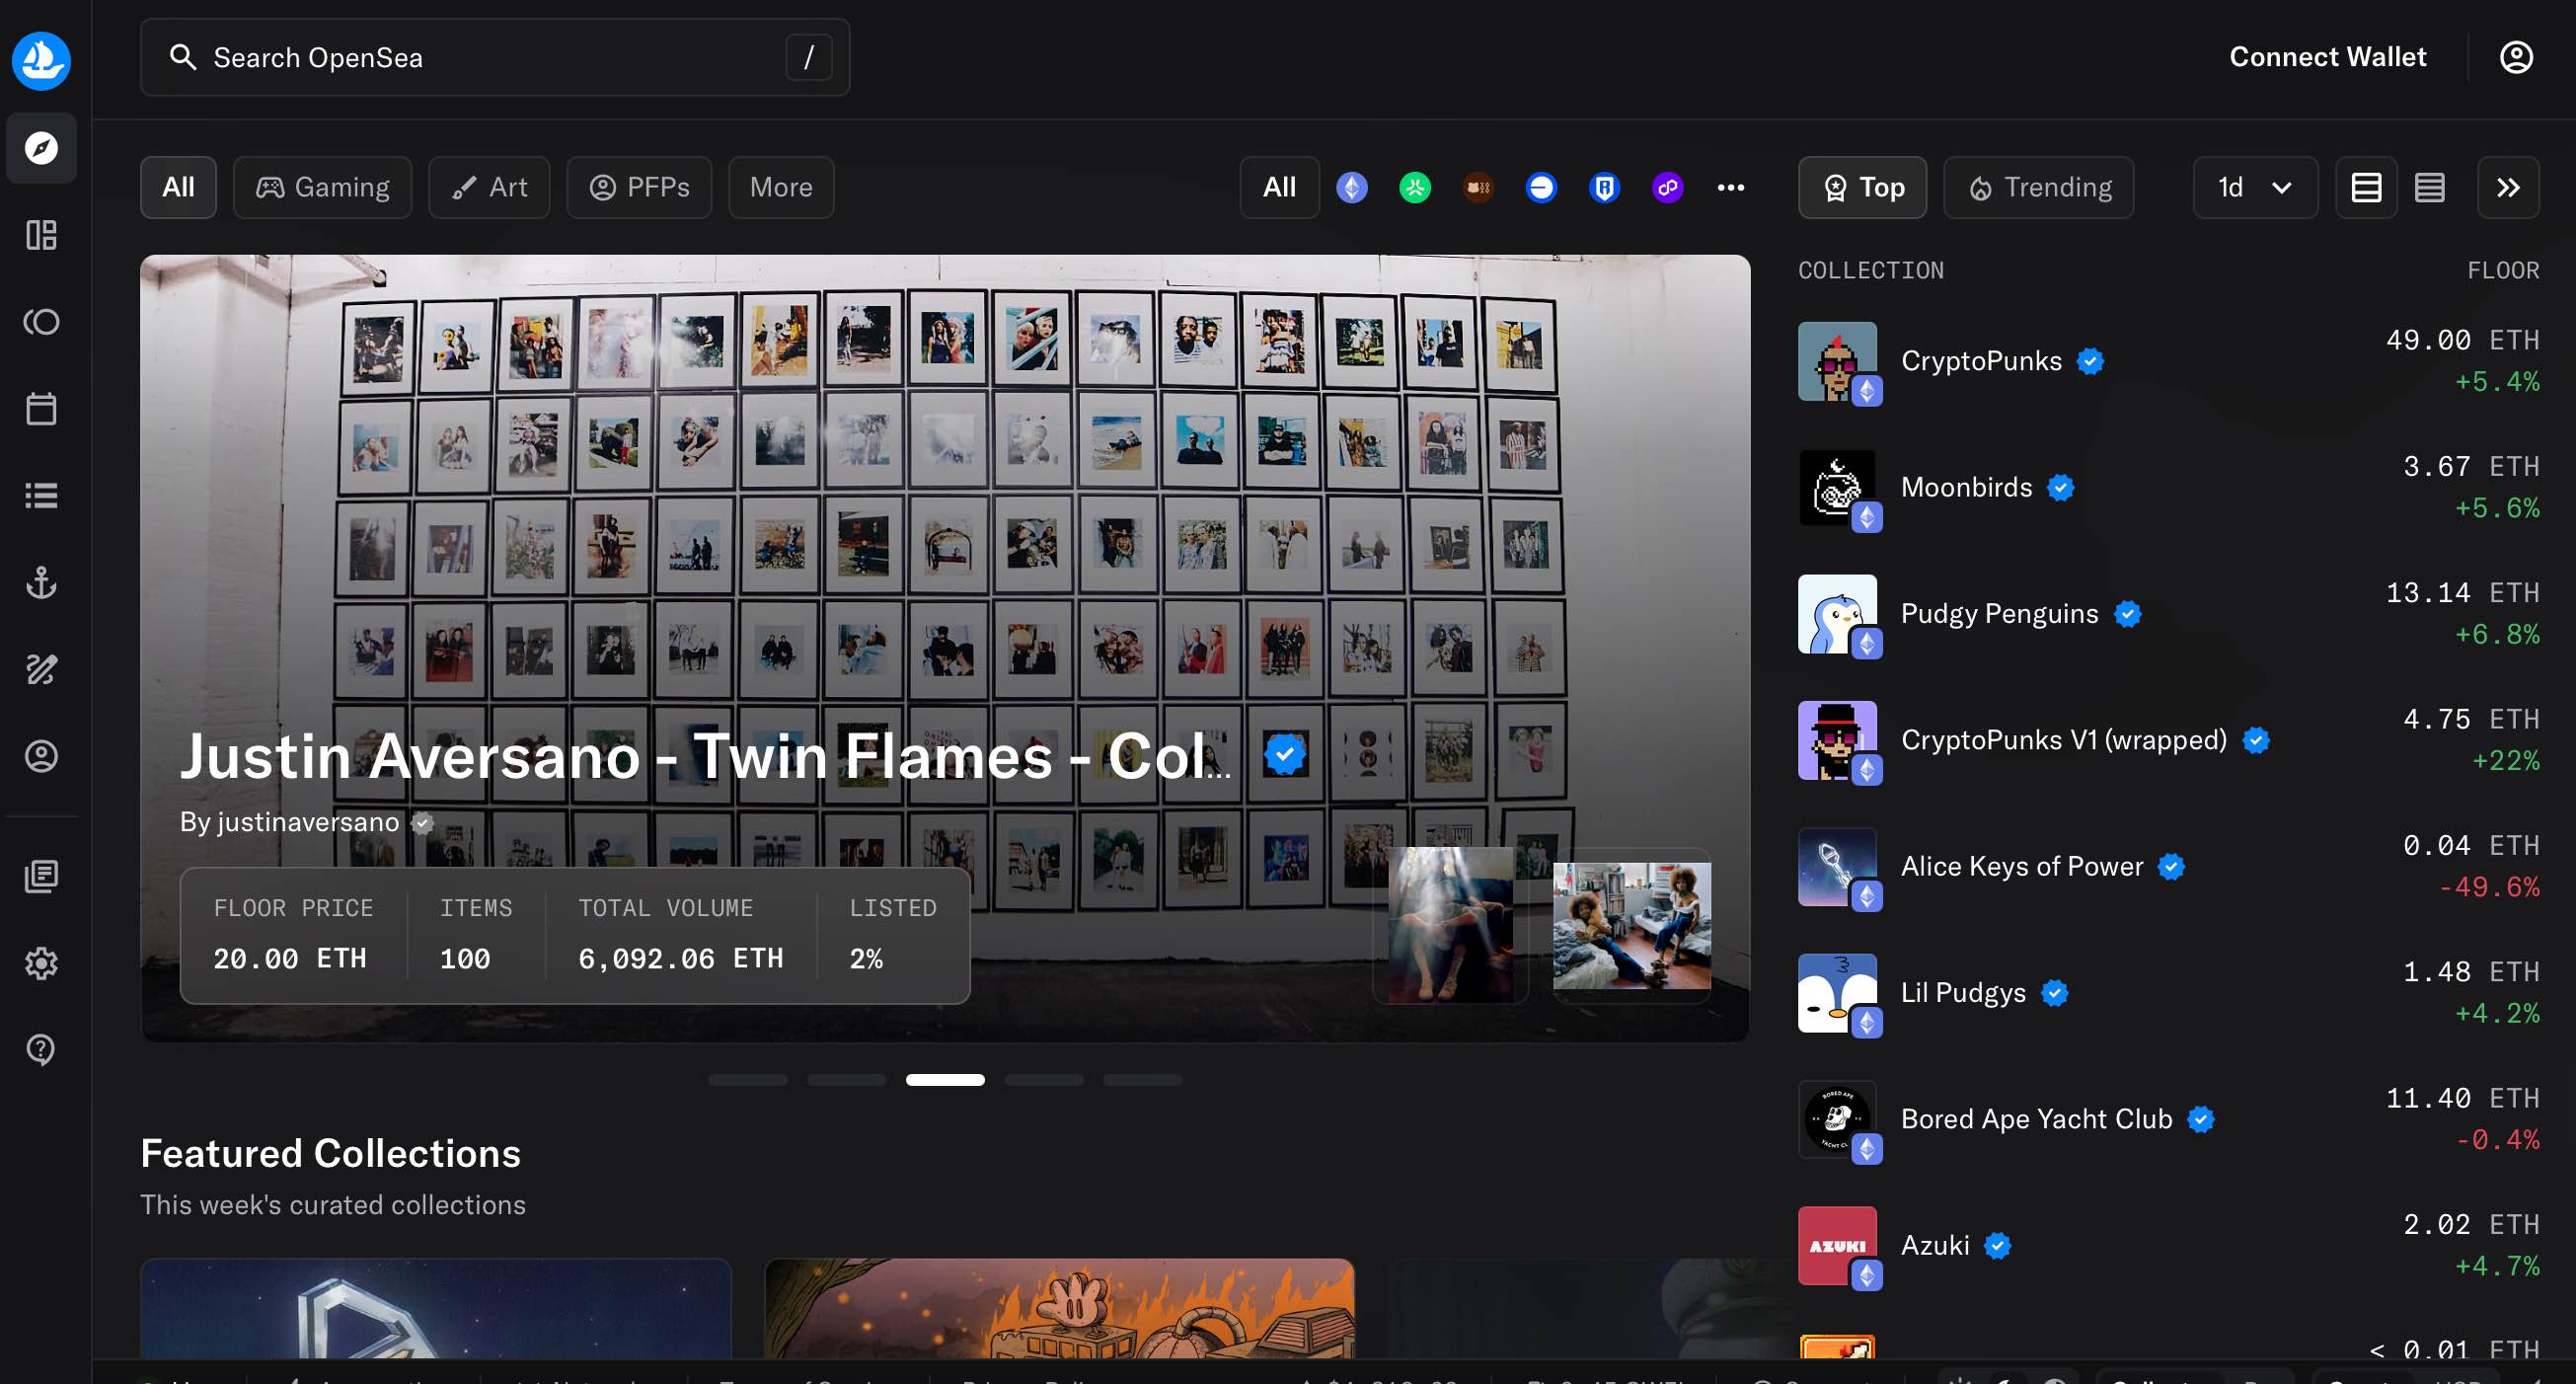This screenshot has height=1384, width=2576.
Task: Select the PFPs category tab
Action: (639, 188)
